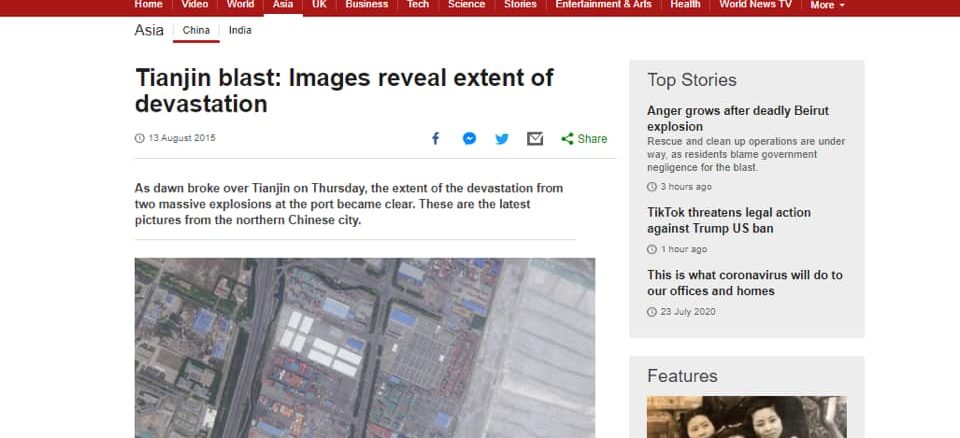Screen dimensions: 960x438
Task: Open the Share button
Action: pos(584,139)
